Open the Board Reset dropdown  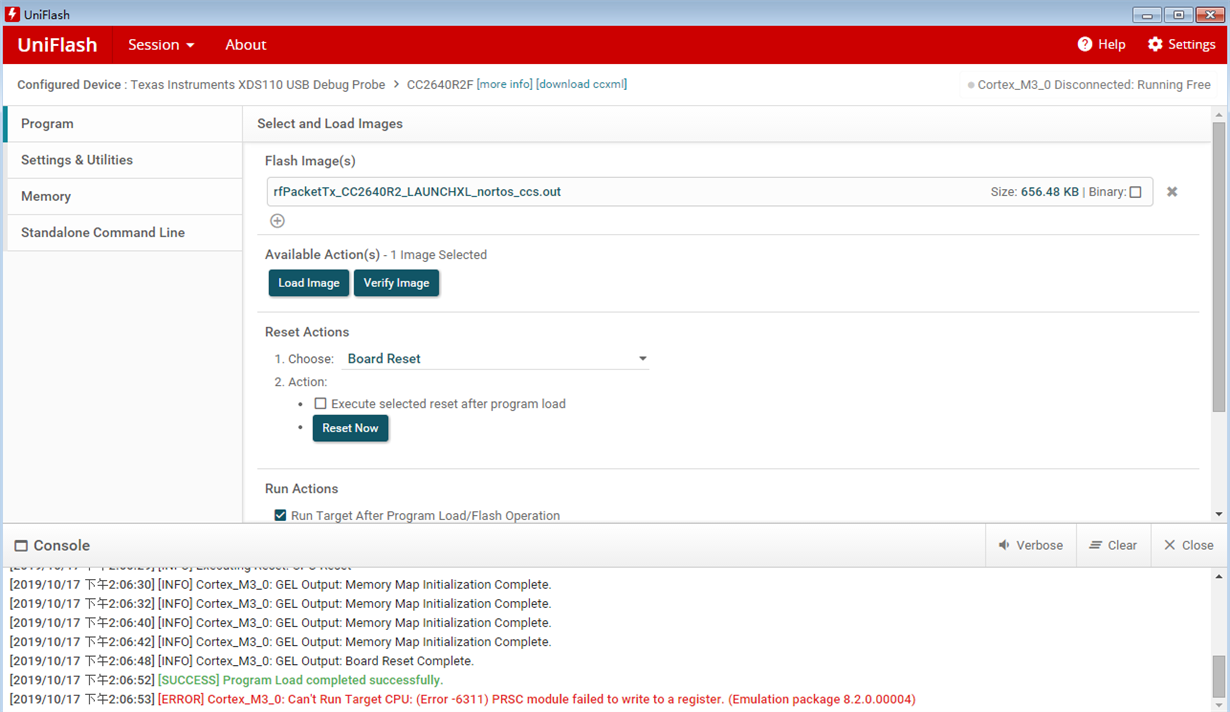click(496, 359)
